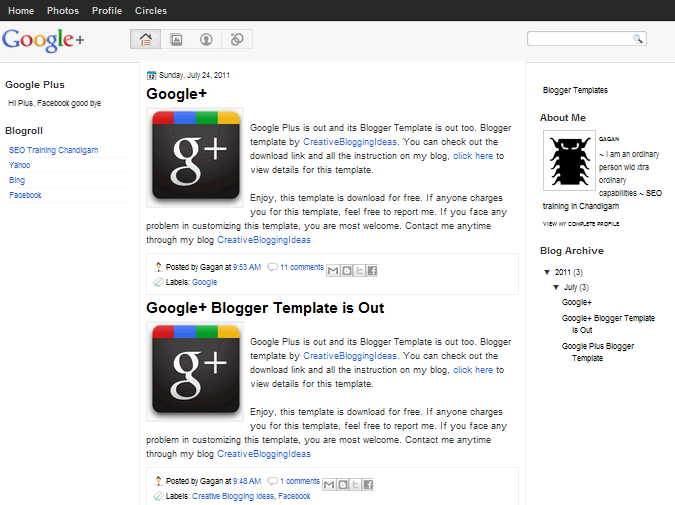Open Profile in the top menu
This screenshot has height=505, width=675.
coord(107,11)
